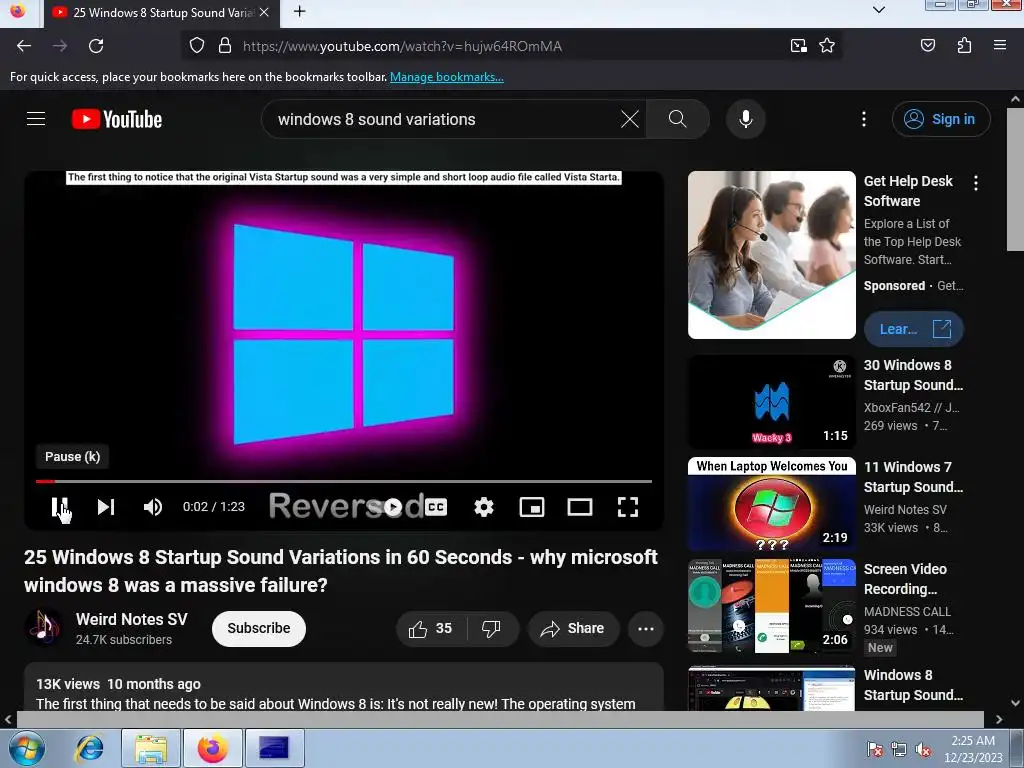The height and width of the screenshot is (768, 1024).
Task: Save page to Pocket
Action: [927, 46]
